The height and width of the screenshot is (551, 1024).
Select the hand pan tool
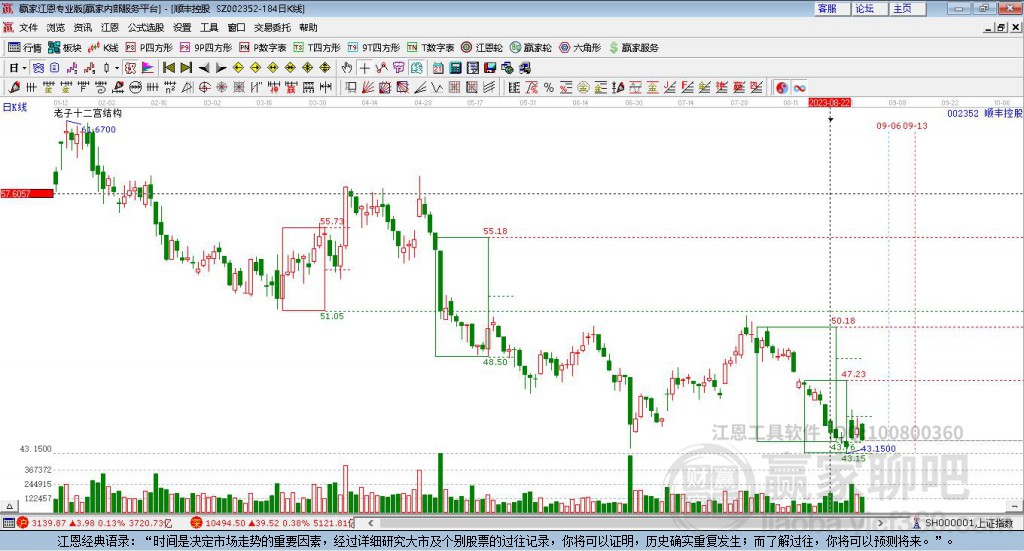click(x=347, y=68)
